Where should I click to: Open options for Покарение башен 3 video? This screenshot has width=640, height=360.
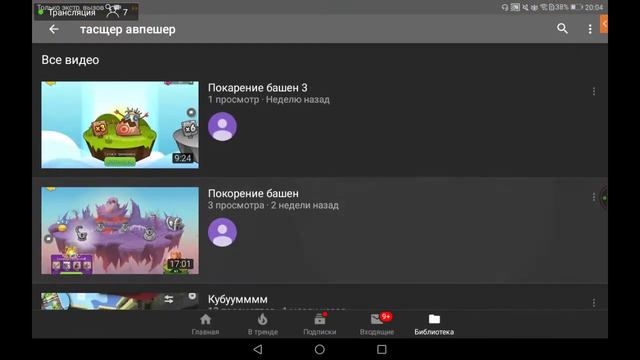pyautogui.click(x=594, y=91)
